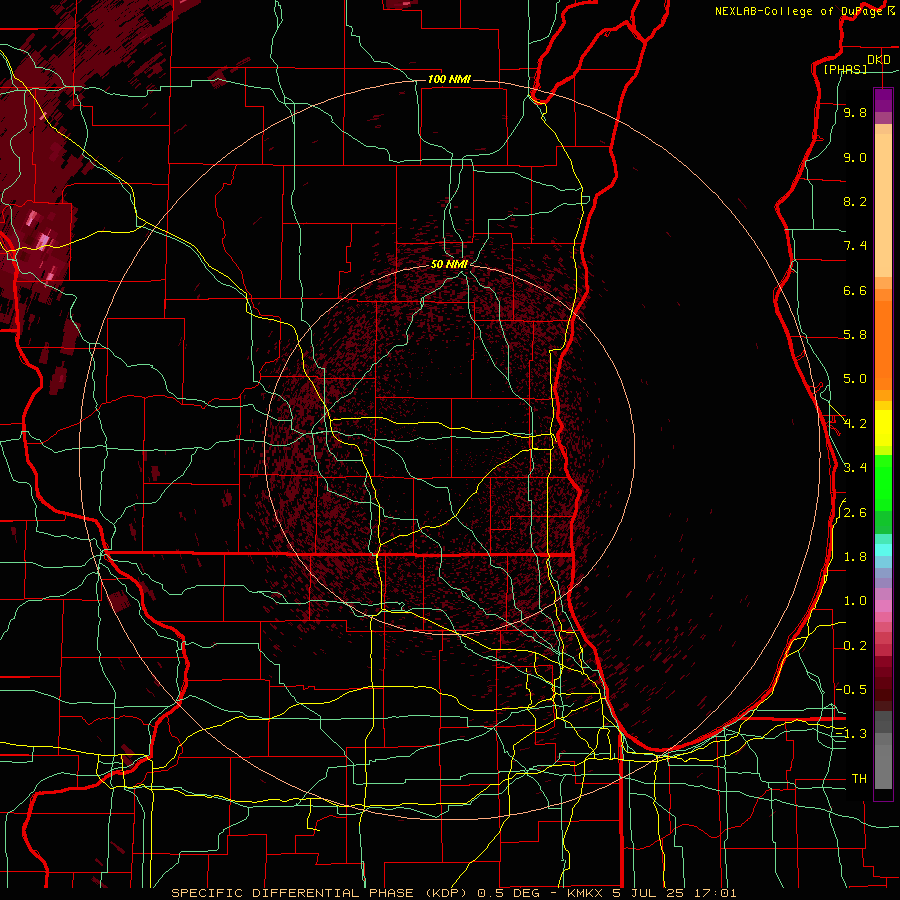The height and width of the screenshot is (900, 900).
Task: Click the 1.0 scale value
Action: click(855, 602)
